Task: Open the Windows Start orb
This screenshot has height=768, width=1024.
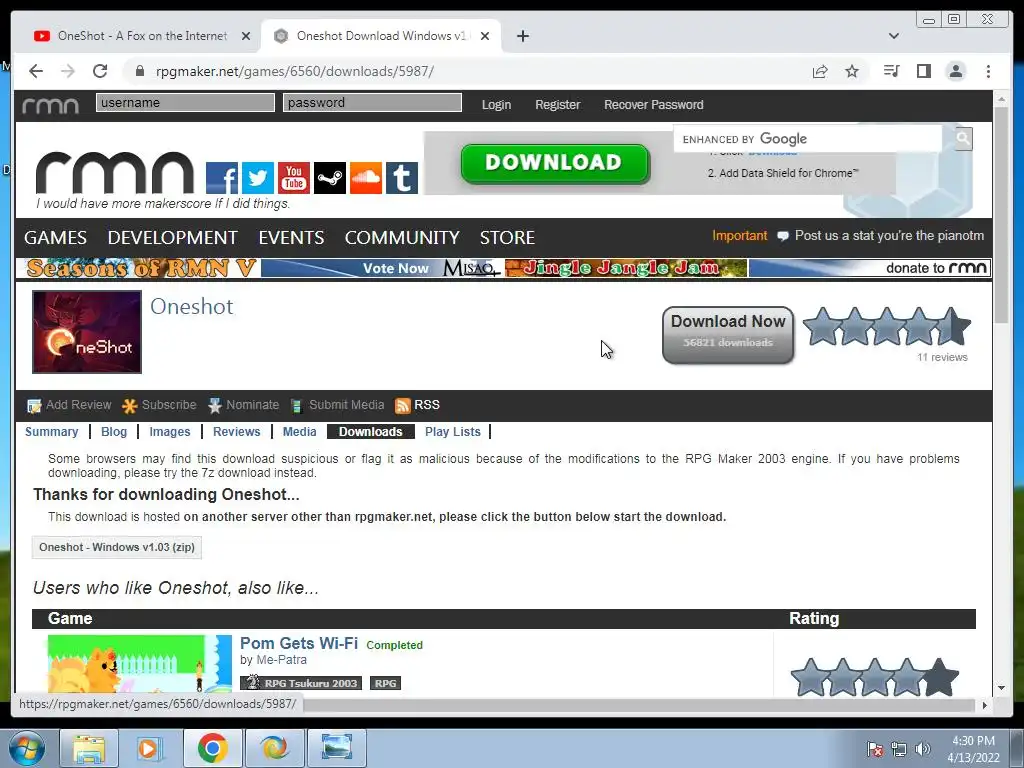Action: pos(27,748)
